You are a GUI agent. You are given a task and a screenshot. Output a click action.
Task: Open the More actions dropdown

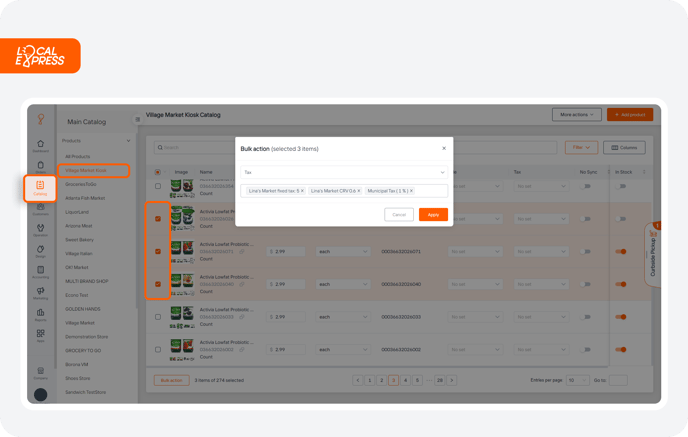pyautogui.click(x=577, y=115)
